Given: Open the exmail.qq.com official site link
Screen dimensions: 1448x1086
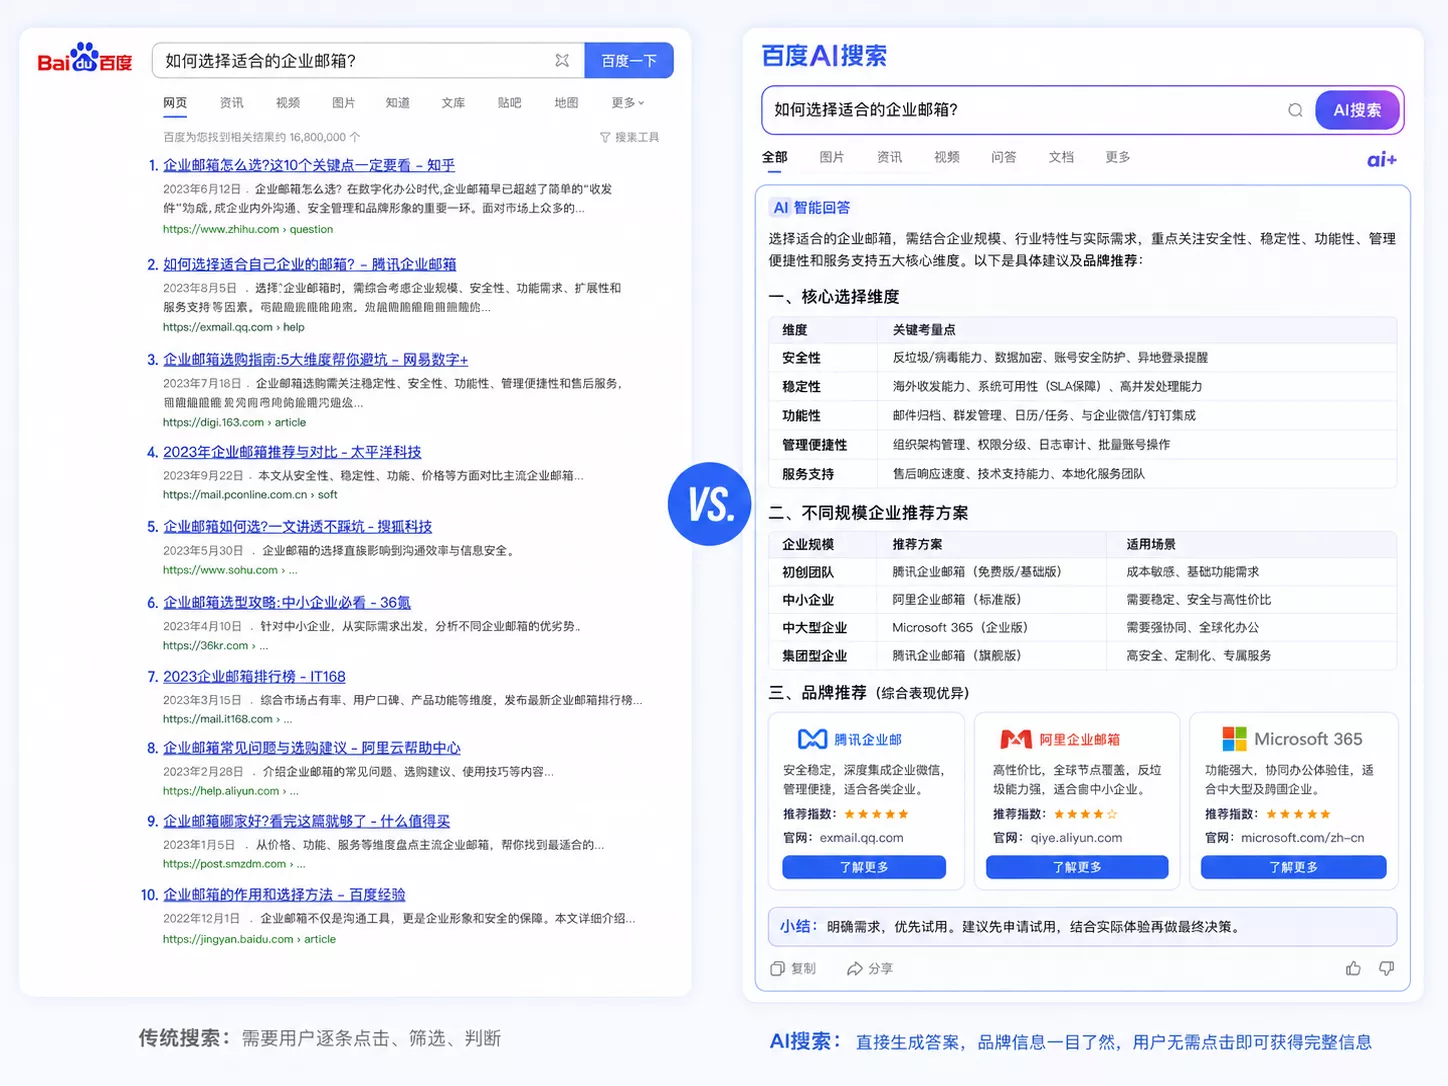Looking at the screenshot, I should (861, 838).
